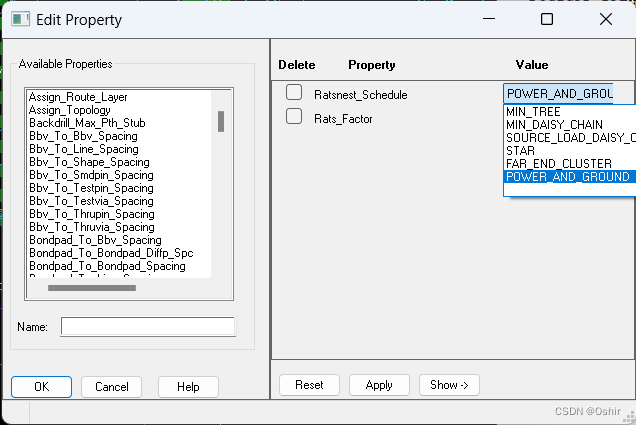Click the horizontal scrollbar under properties list
The height and width of the screenshot is (425, 636).
[x=92, y=289]
